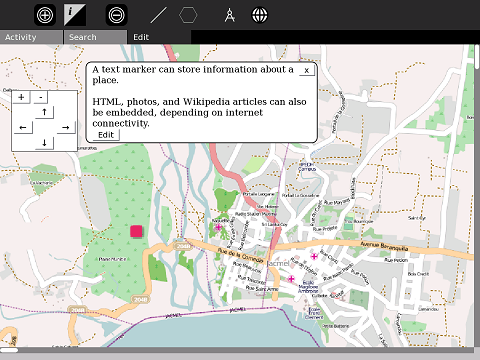Image resolution: width=480 pixels, height=360 pixels.
Task: Click the zoom out magnifier icon
Action: point(117,15)
